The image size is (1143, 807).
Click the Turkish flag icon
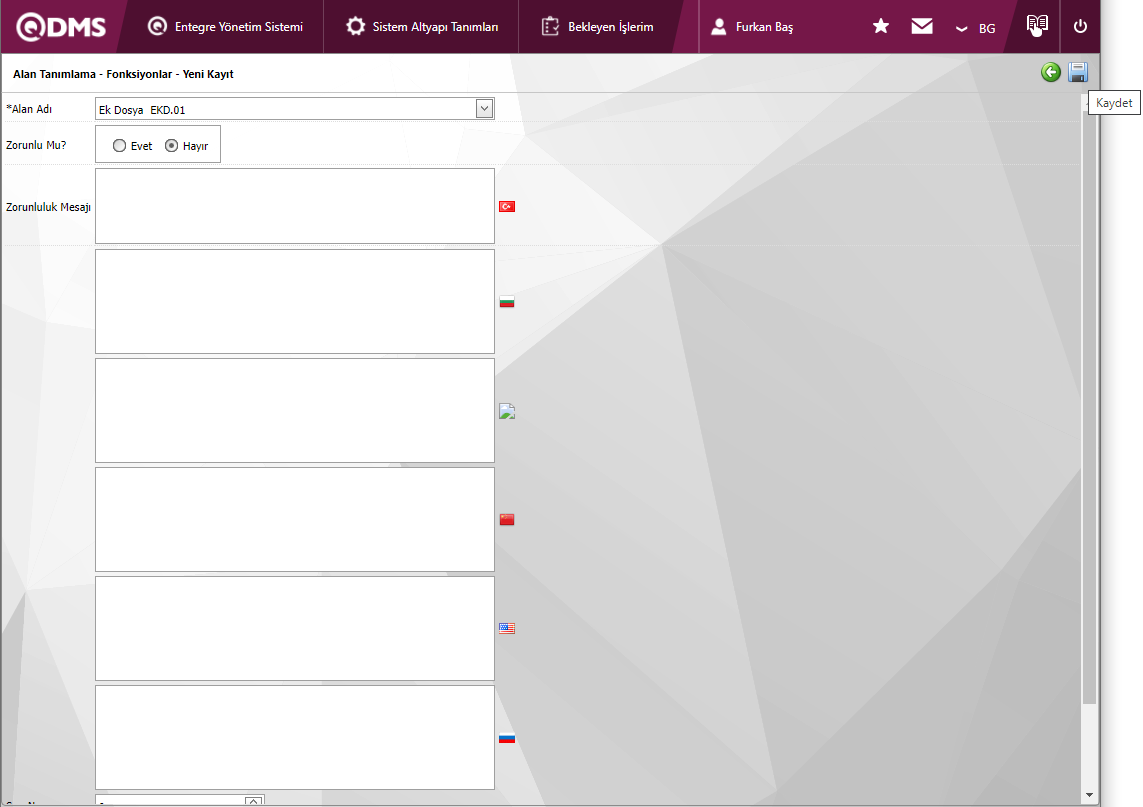click(x=507, y=206)
